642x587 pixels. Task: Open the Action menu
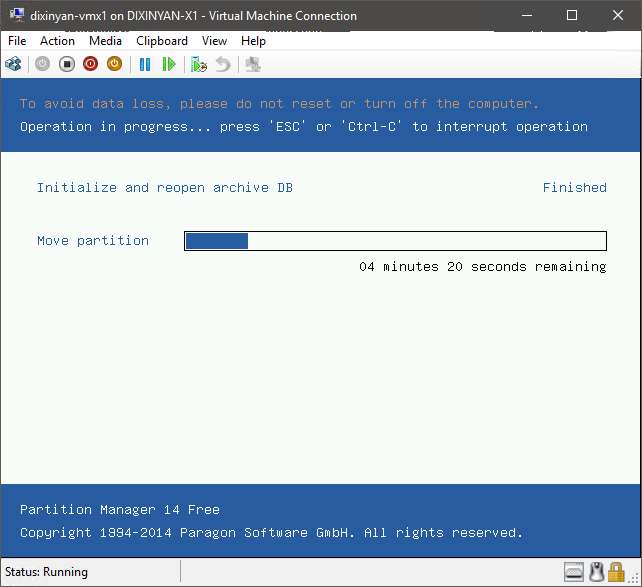click(57, 41)
